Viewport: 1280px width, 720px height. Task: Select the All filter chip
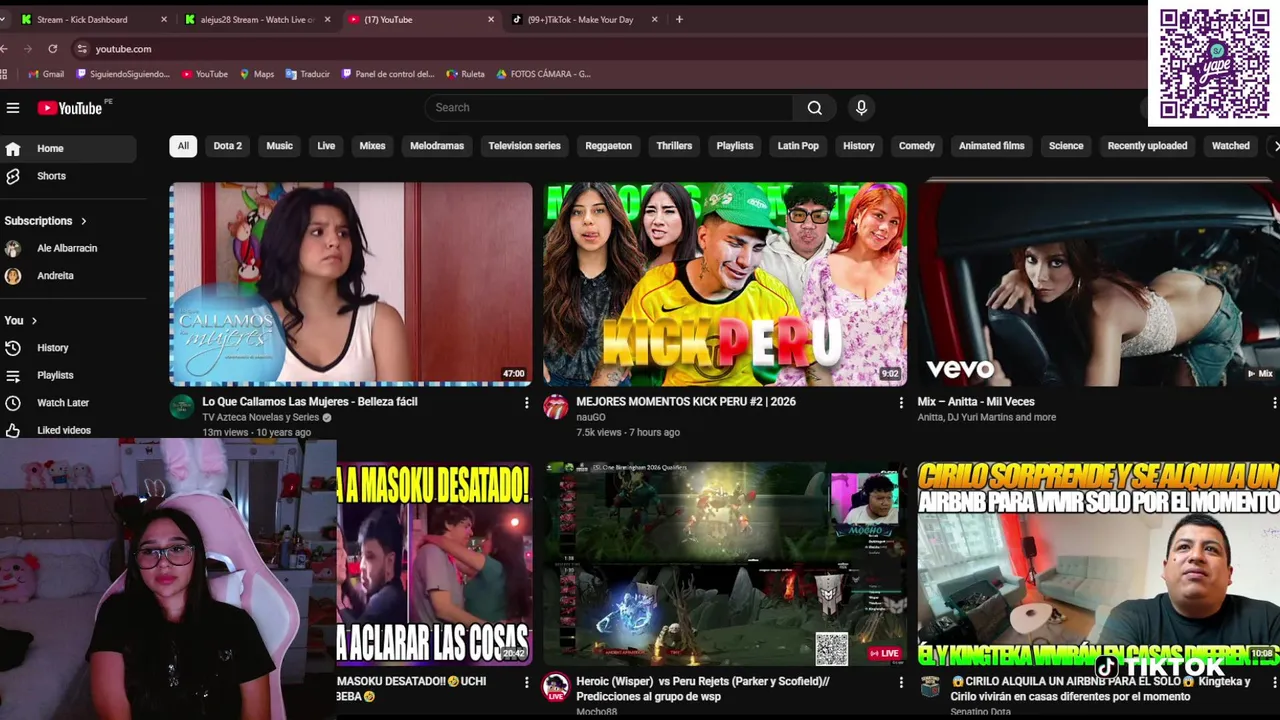[x=183, y=146]
